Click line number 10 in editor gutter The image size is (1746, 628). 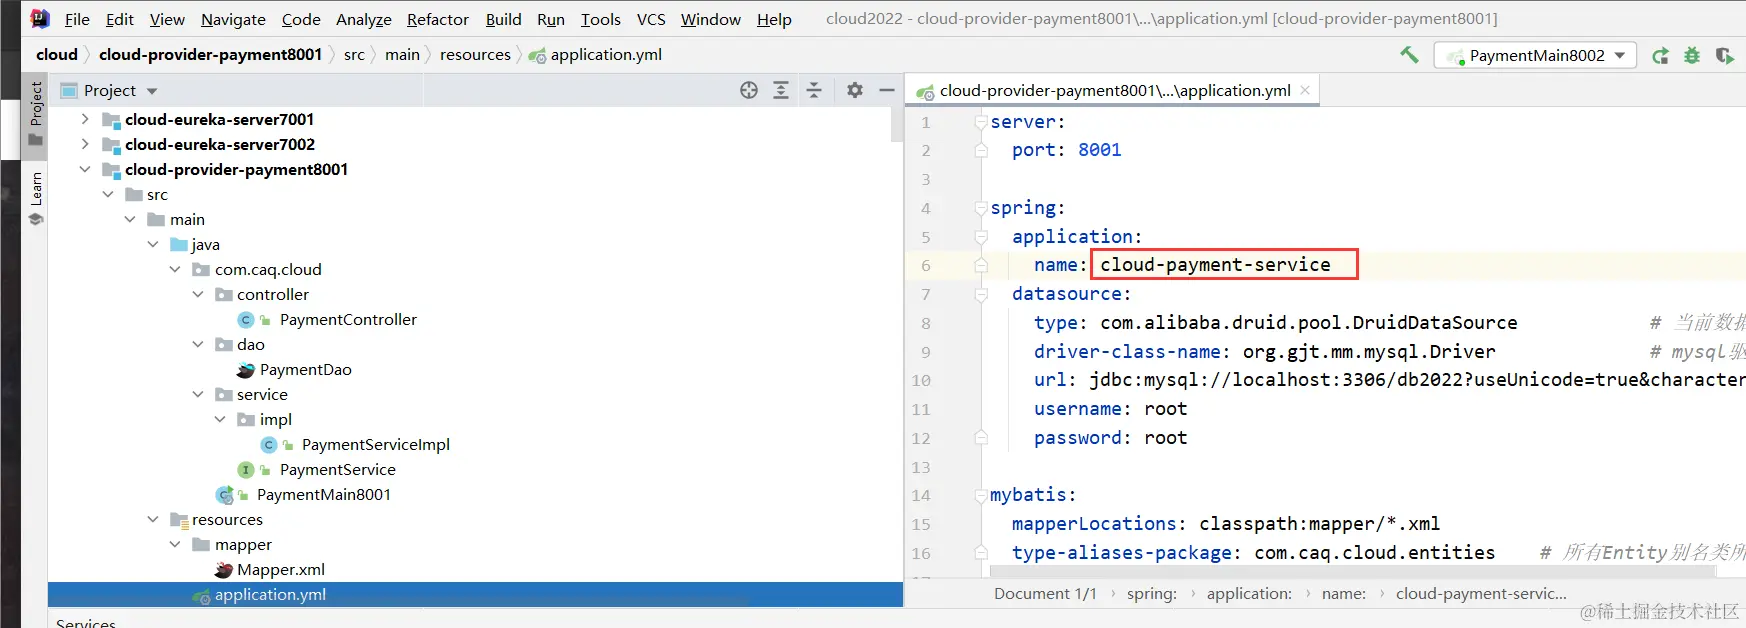coord(921,380)
